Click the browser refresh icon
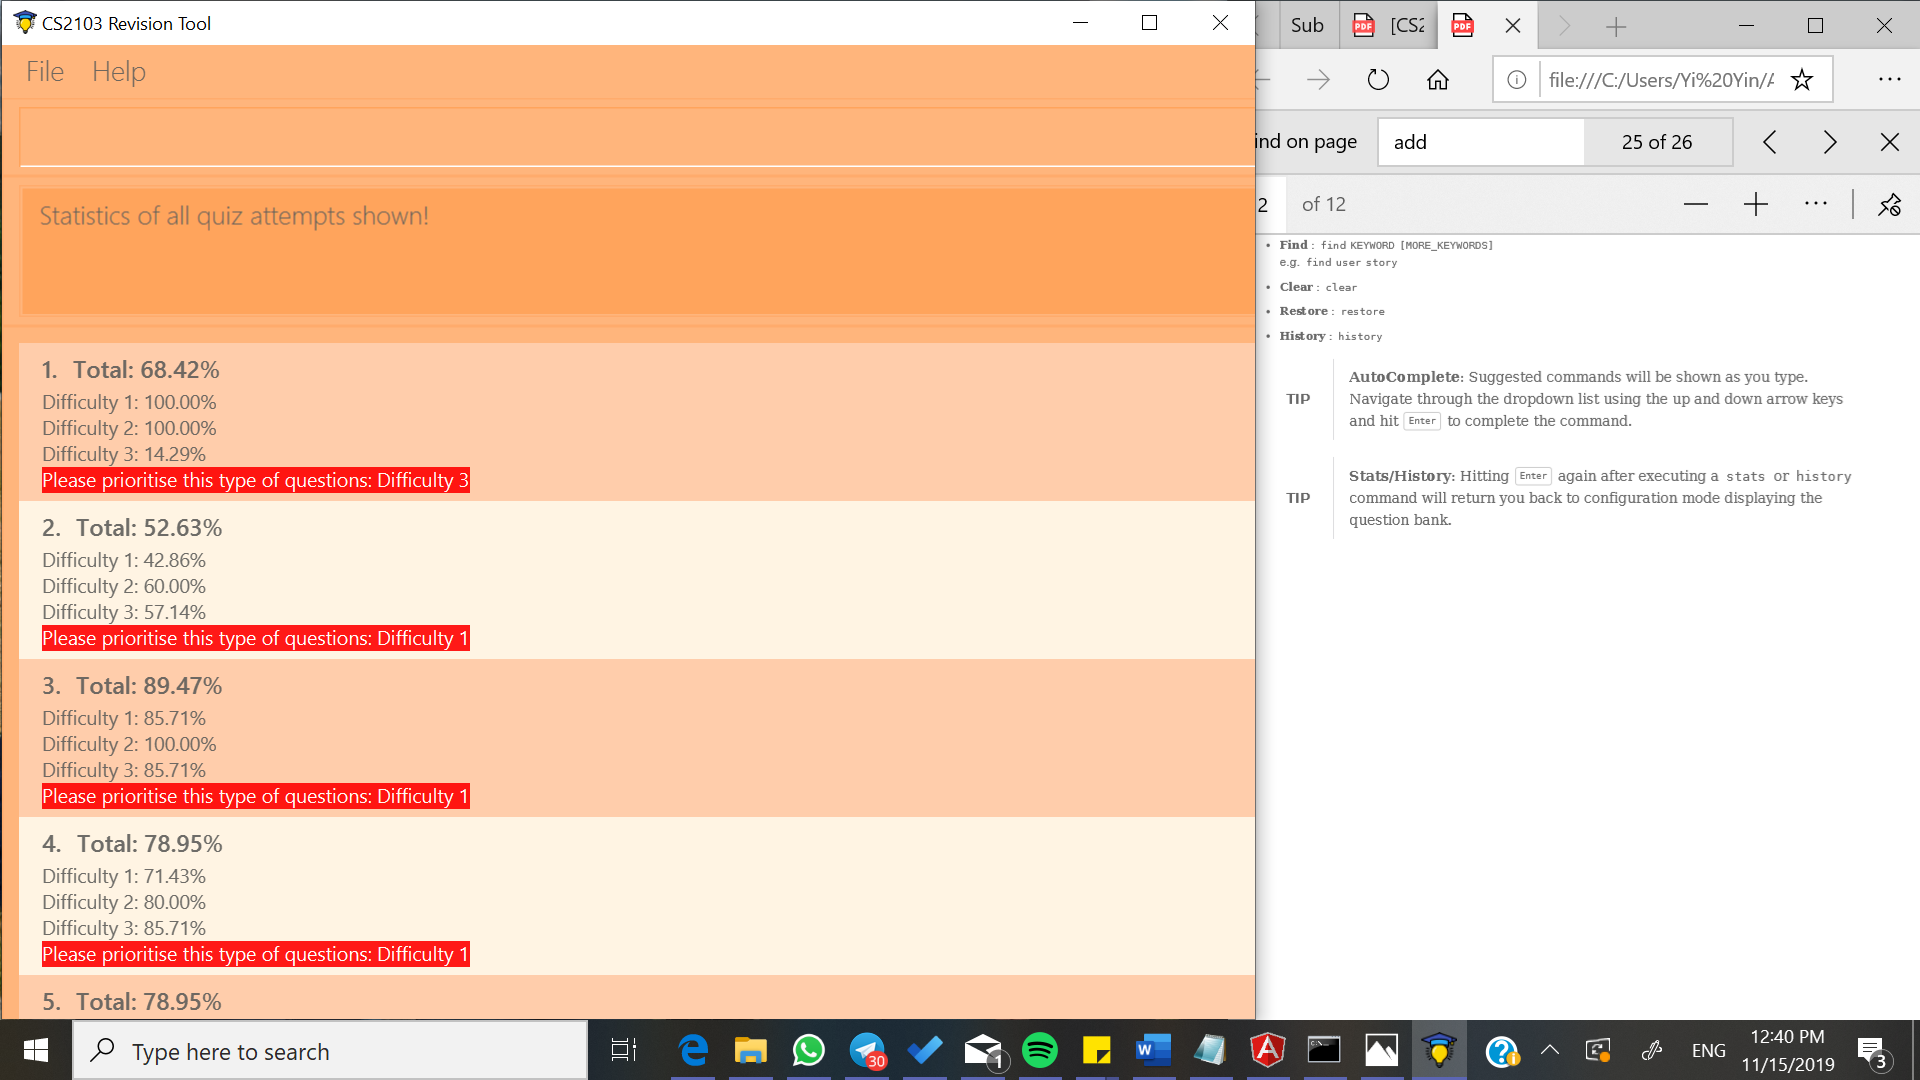This screenshot has height=1080, width=1920. pos(1378,80)
